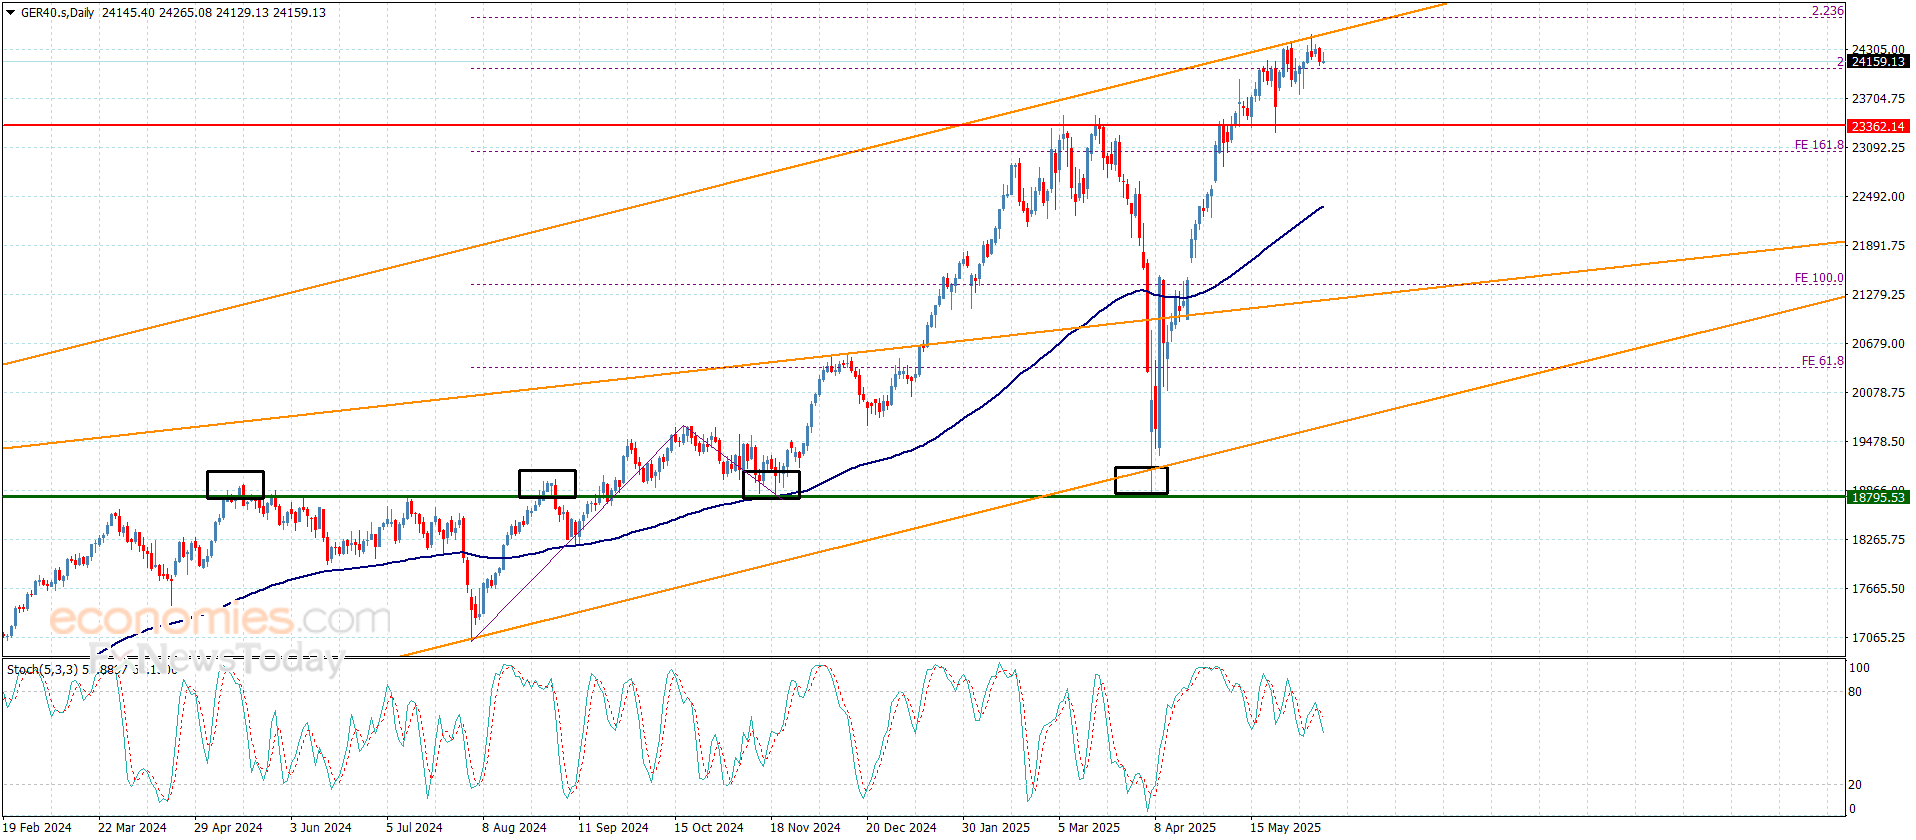The image size is (1916, 840).
Task: Select the black rectangle above 8 Aug 2024
Action: click(547, 484)
